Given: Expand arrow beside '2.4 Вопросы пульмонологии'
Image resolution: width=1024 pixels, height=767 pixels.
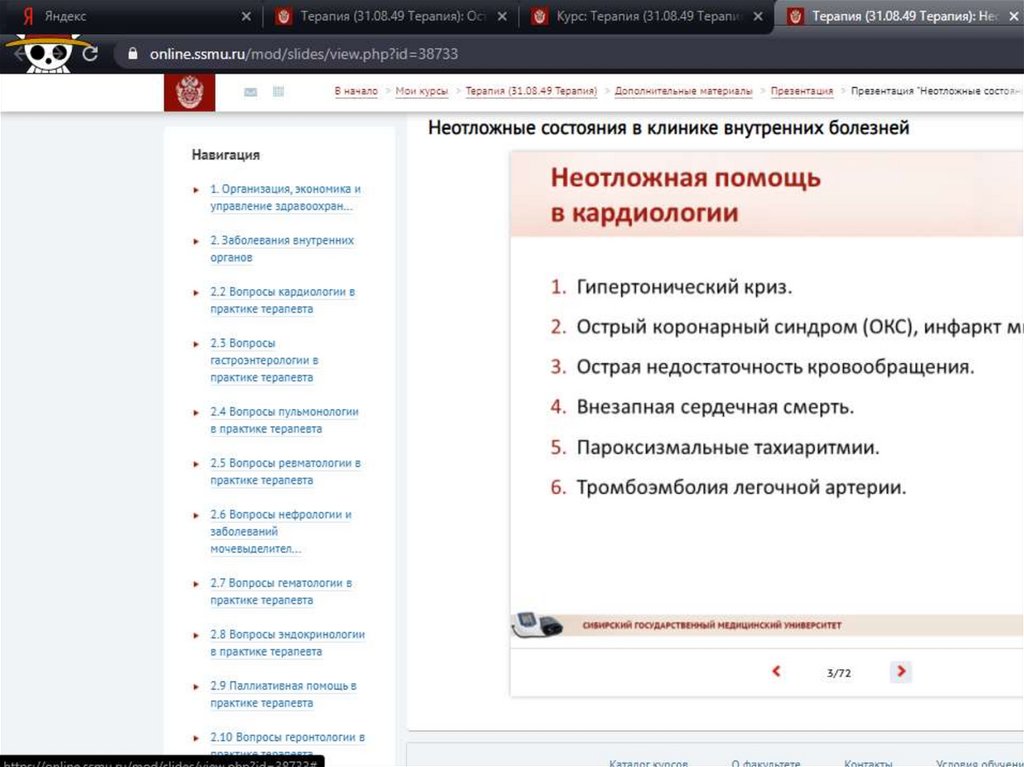Looking at the screenshot, I should pyautogui.click(x=196, y=413).
